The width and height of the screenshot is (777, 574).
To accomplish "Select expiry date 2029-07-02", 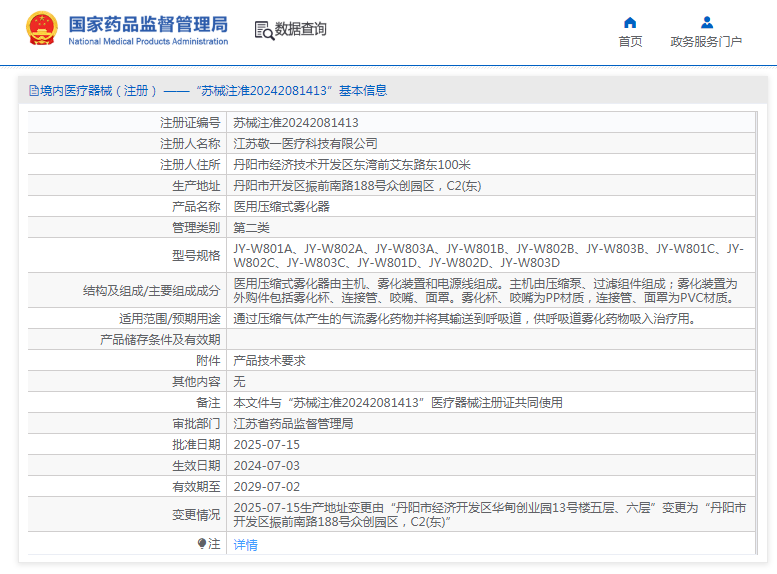I will [x=267, y=487].
